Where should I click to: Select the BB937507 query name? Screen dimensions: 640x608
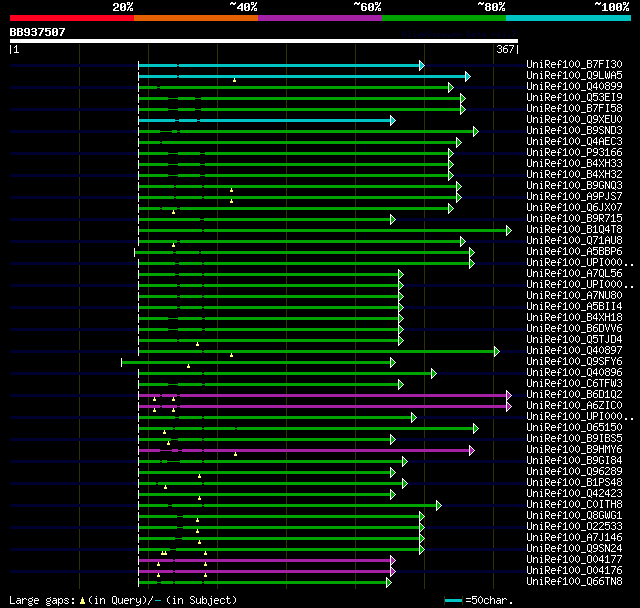37,32
